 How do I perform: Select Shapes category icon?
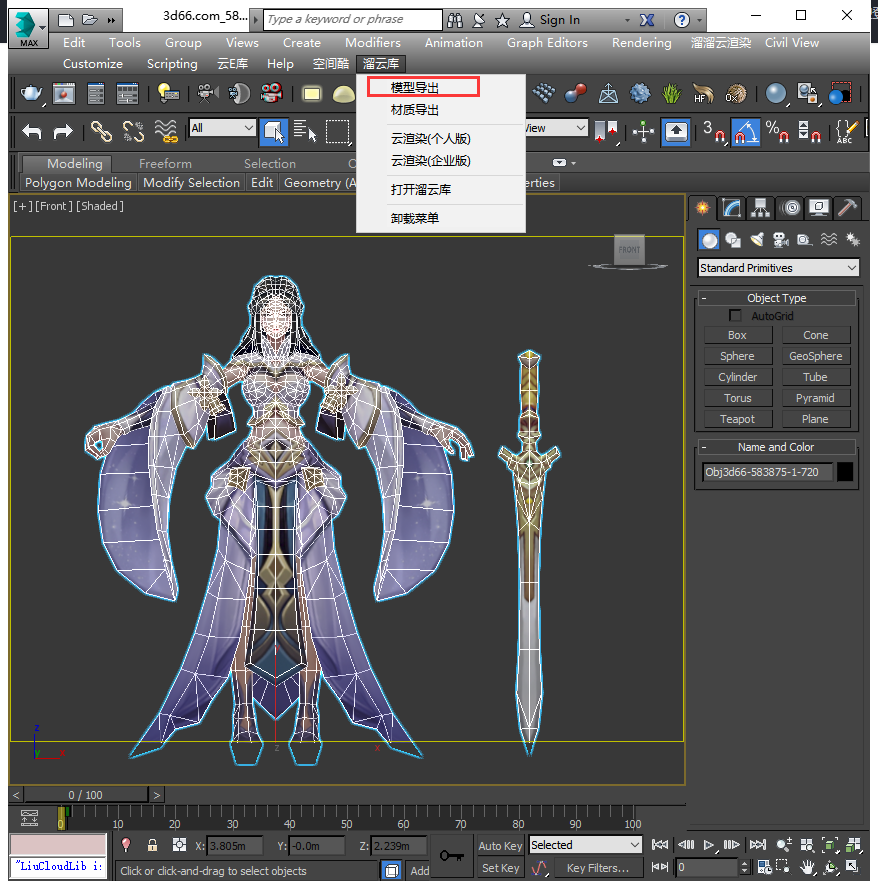[733, 240]
